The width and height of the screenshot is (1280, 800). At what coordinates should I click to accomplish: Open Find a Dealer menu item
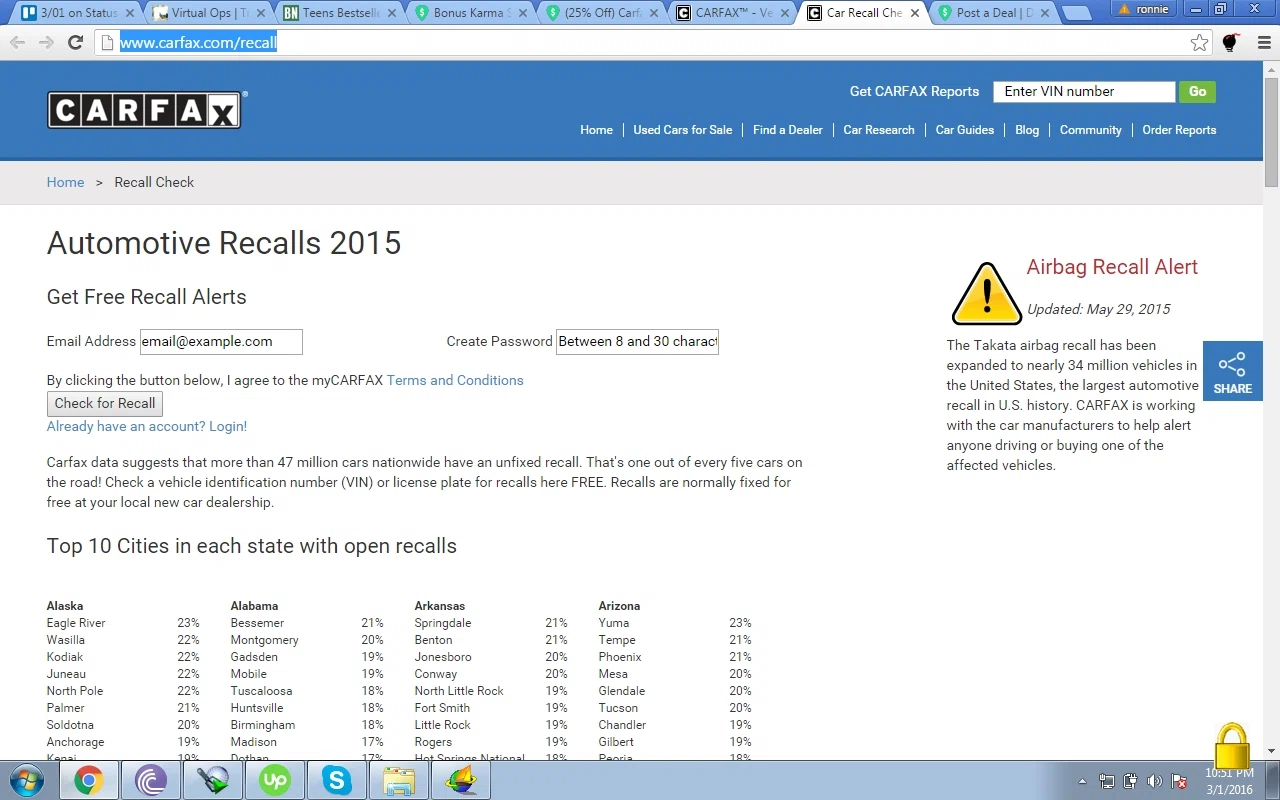click(x=788, y=130)
